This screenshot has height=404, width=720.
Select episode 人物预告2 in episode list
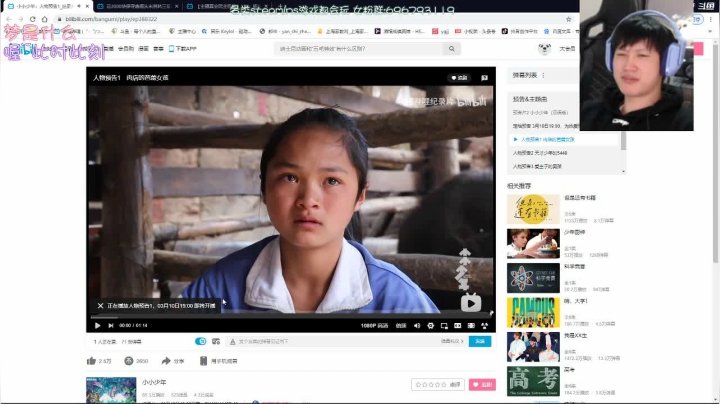click(x=540, y=153)
